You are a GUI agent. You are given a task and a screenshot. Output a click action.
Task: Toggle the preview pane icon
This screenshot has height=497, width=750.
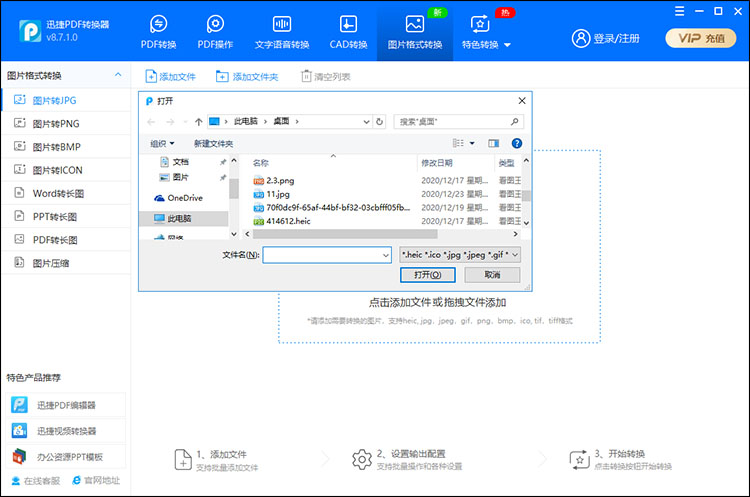493,143
